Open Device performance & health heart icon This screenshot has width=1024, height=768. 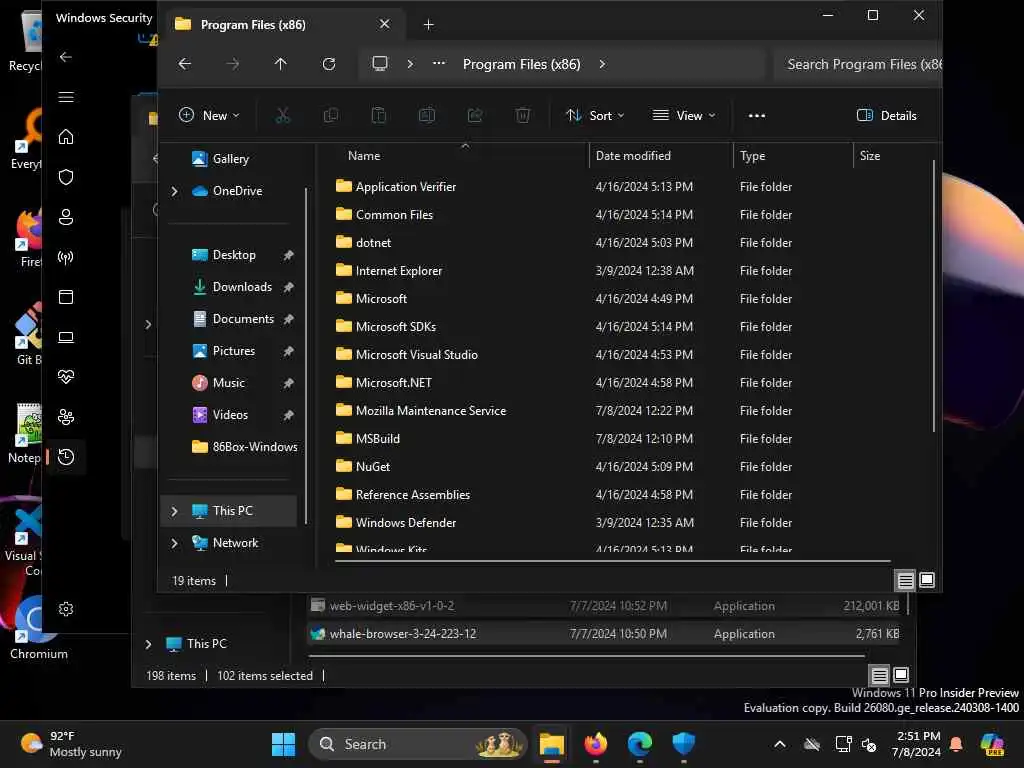(66, 377)
